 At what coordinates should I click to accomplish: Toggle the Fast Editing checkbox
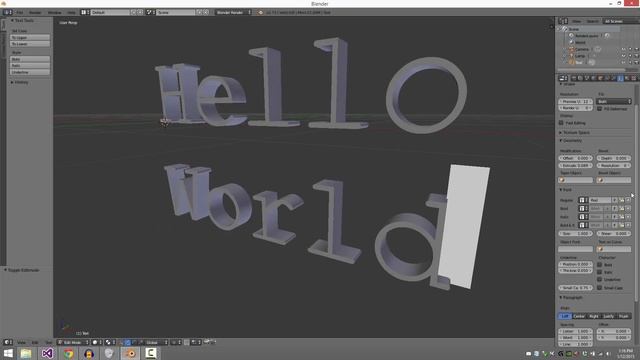562,122
